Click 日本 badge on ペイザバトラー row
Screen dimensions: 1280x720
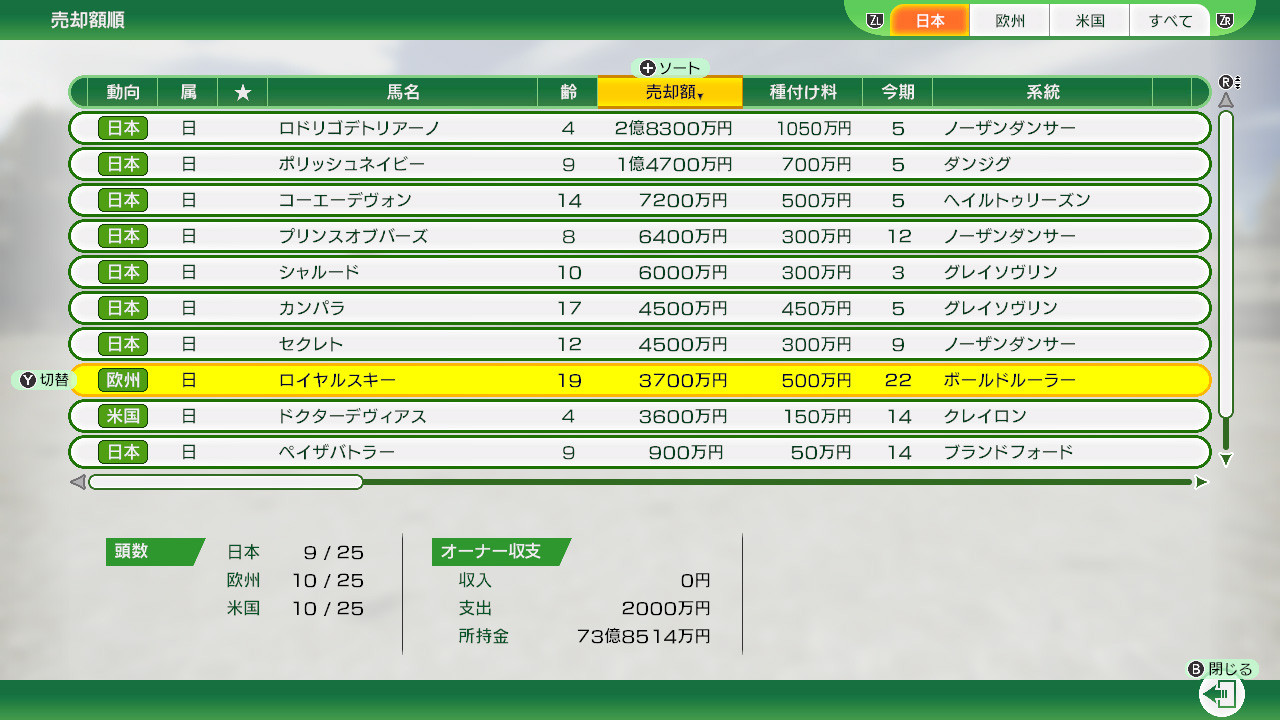(123, 452)
